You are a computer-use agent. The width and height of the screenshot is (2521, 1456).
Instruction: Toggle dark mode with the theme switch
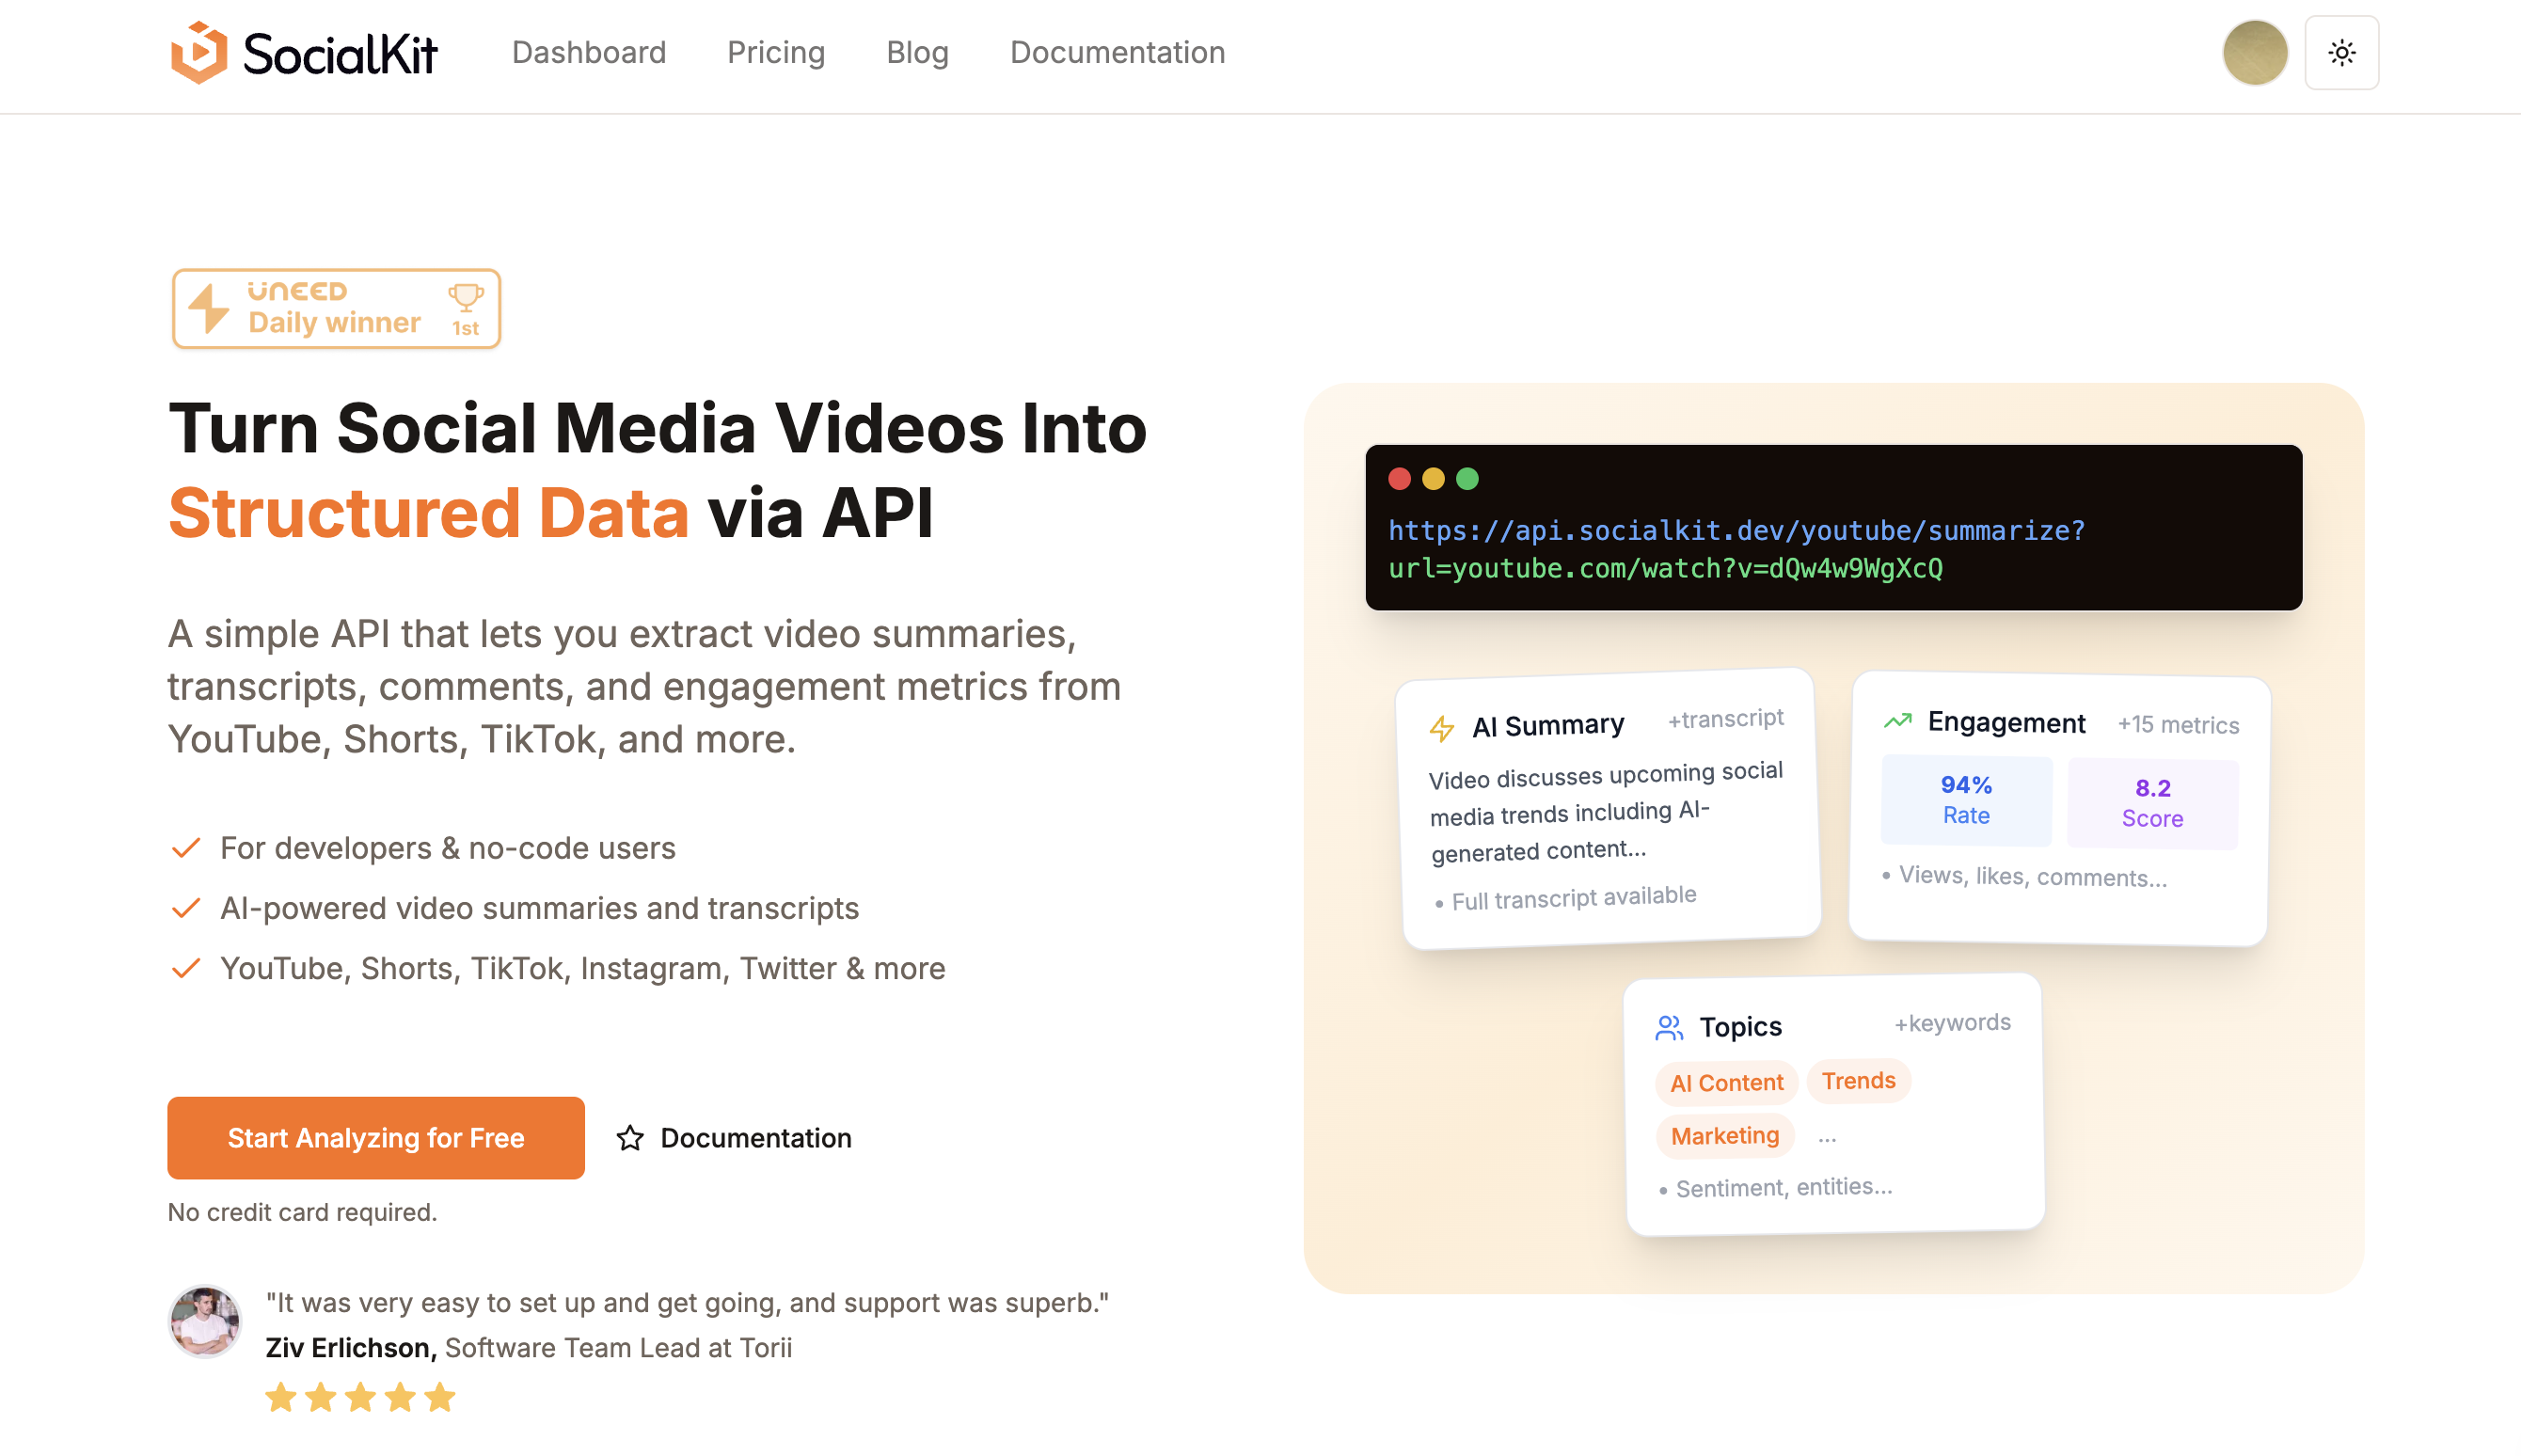2341,52
